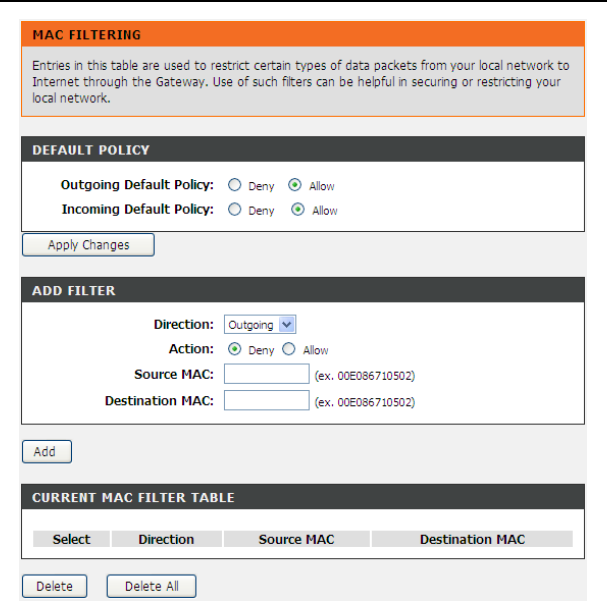The width and height of the screenshot is (607, 601).
Task: Click the Select column header
Action: pos(72,539)
